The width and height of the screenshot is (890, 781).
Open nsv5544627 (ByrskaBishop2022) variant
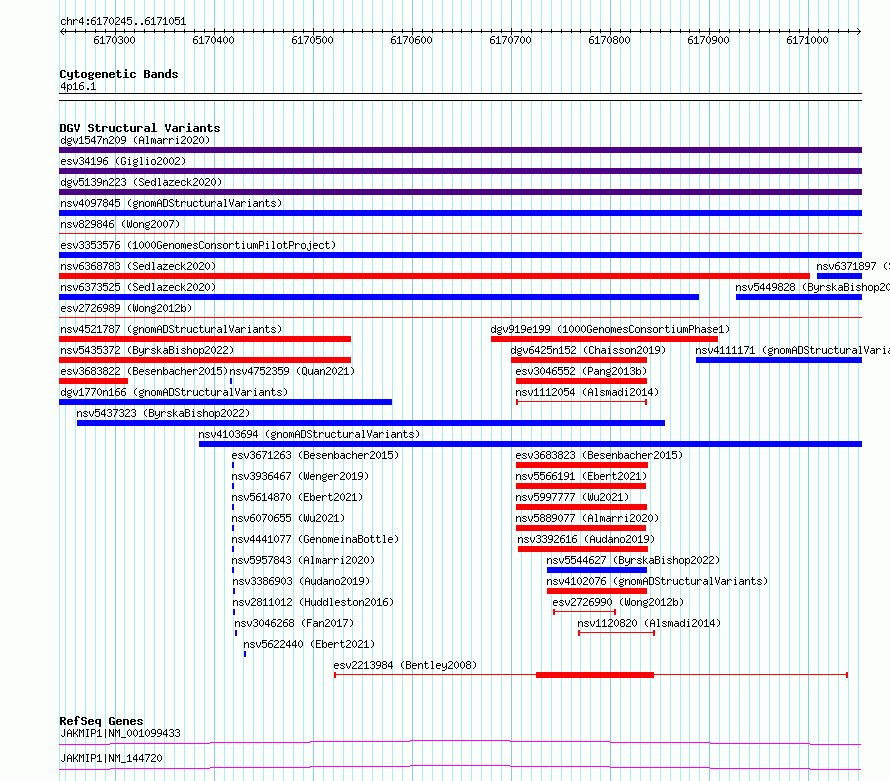(x=633, y=560)
